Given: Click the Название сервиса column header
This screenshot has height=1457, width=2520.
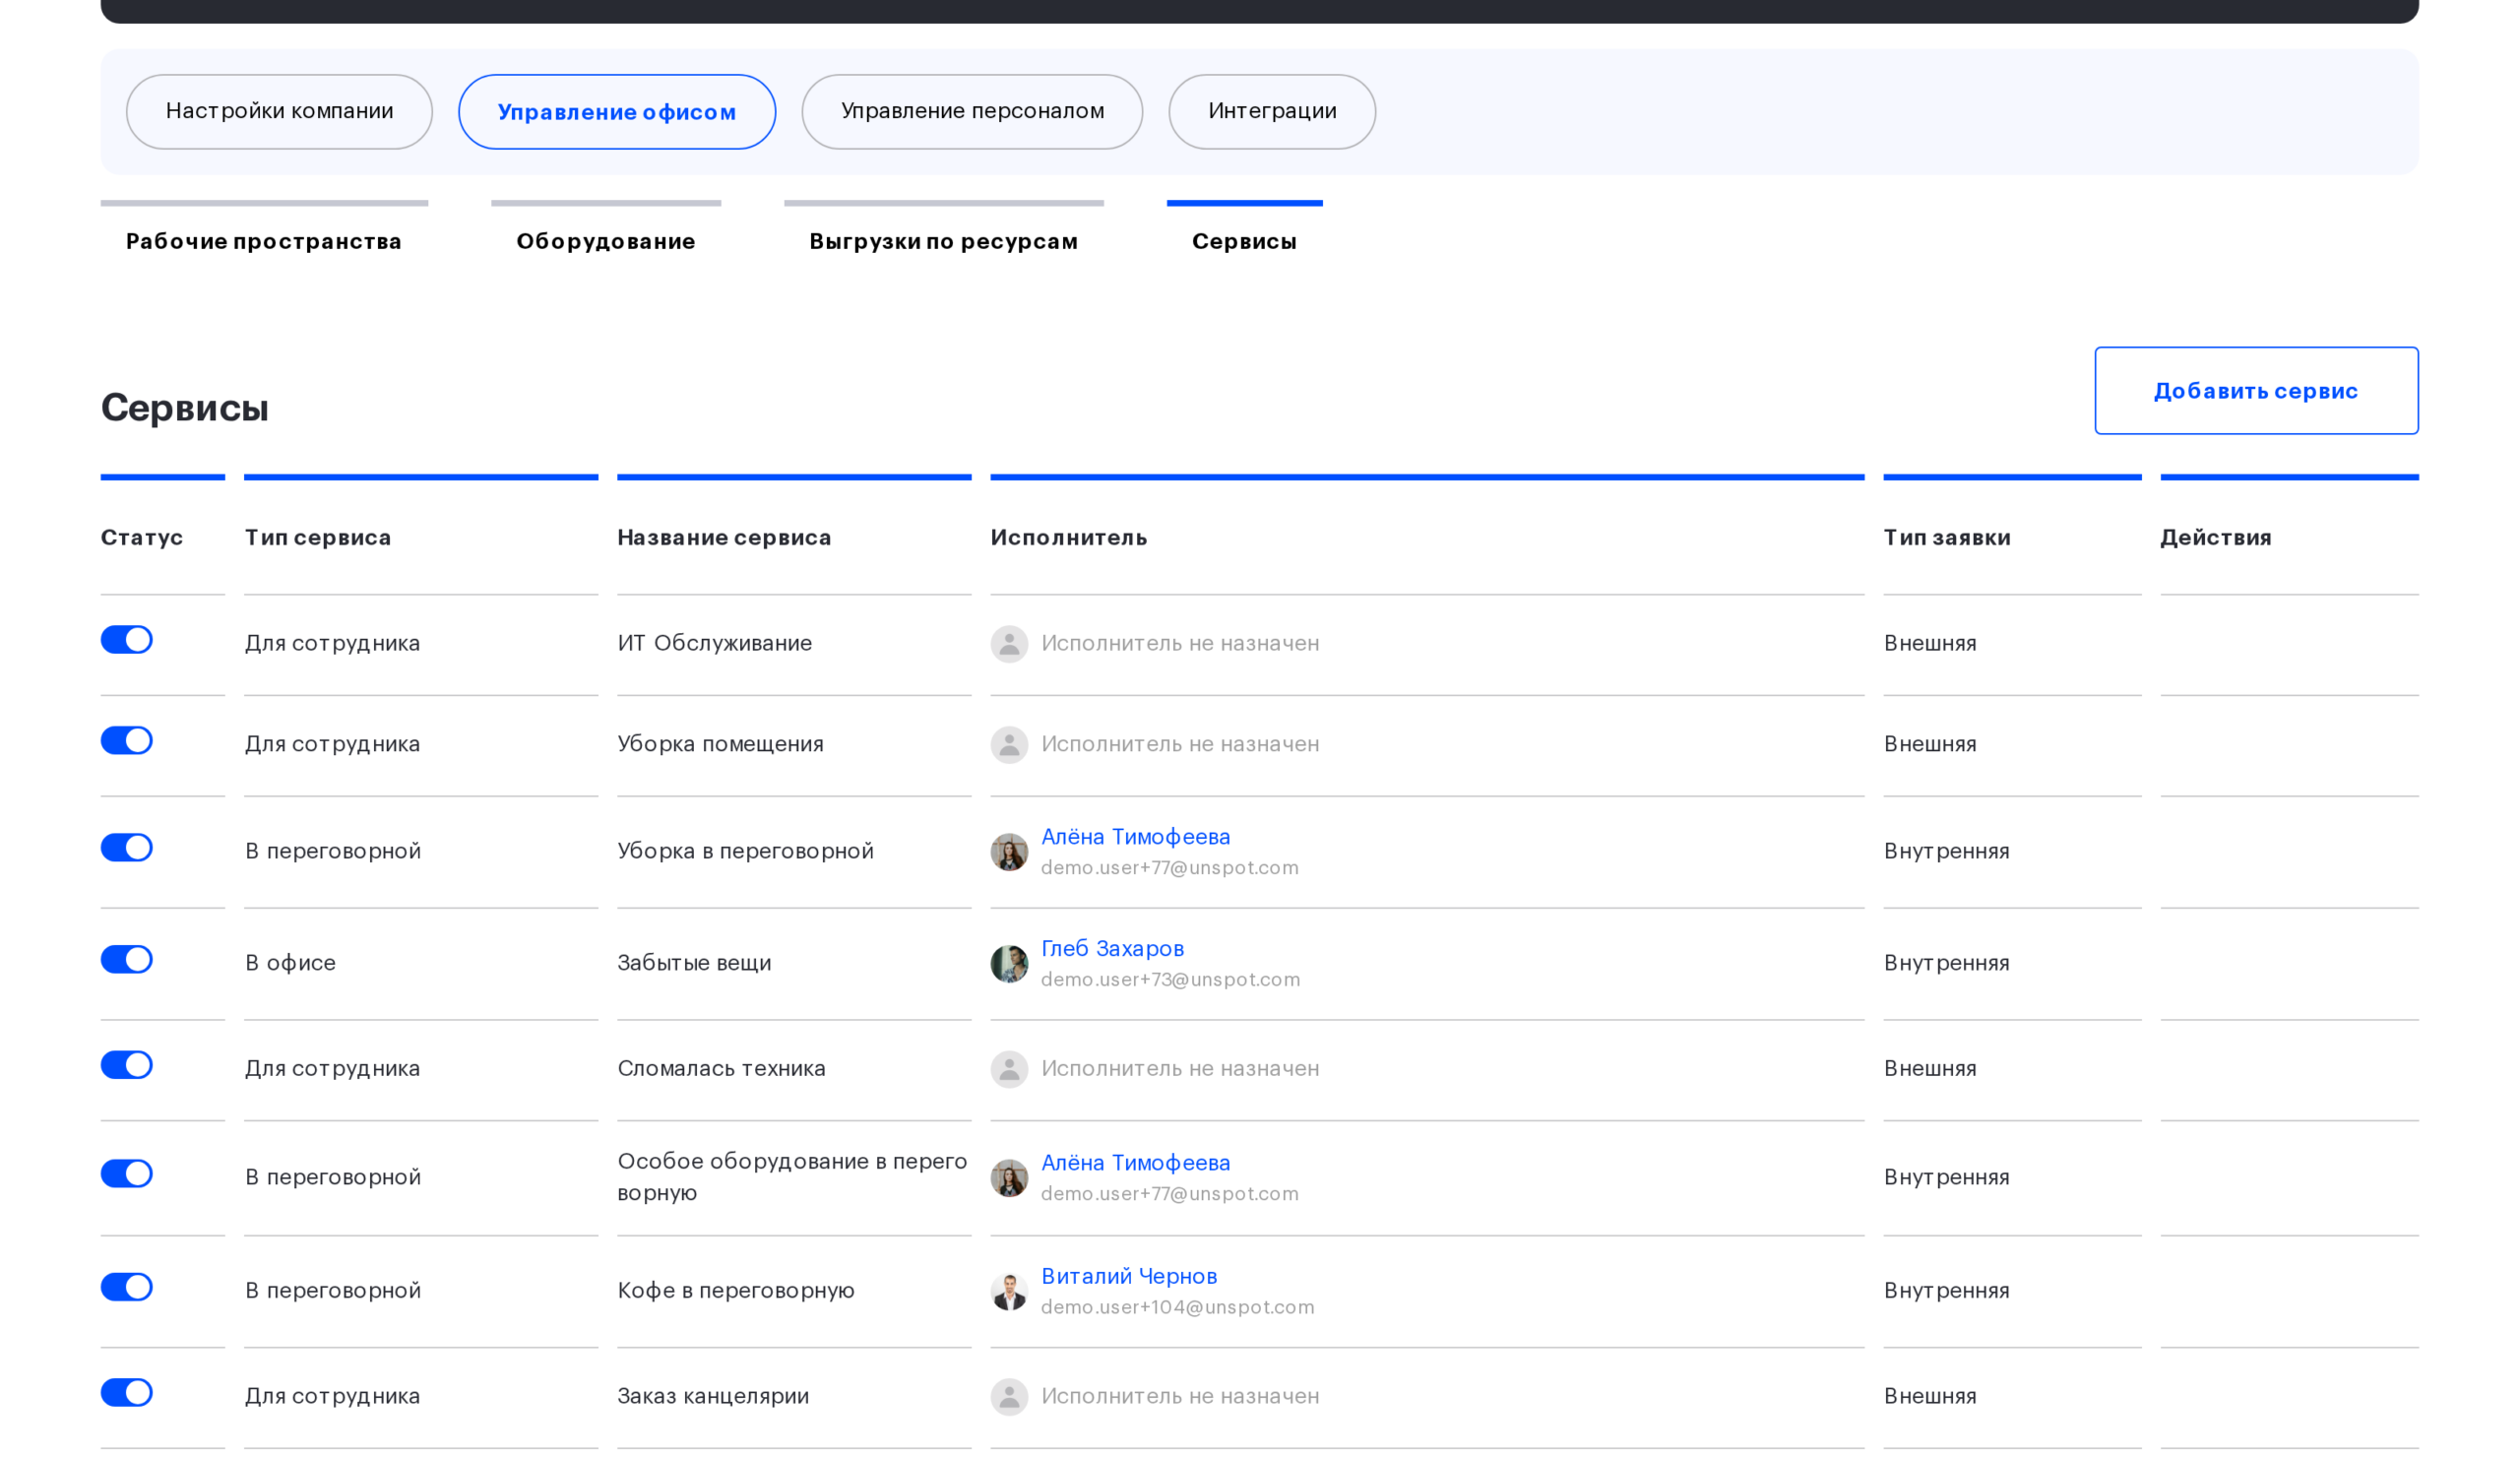Looking at the screenshot, I should click(724, 537).
